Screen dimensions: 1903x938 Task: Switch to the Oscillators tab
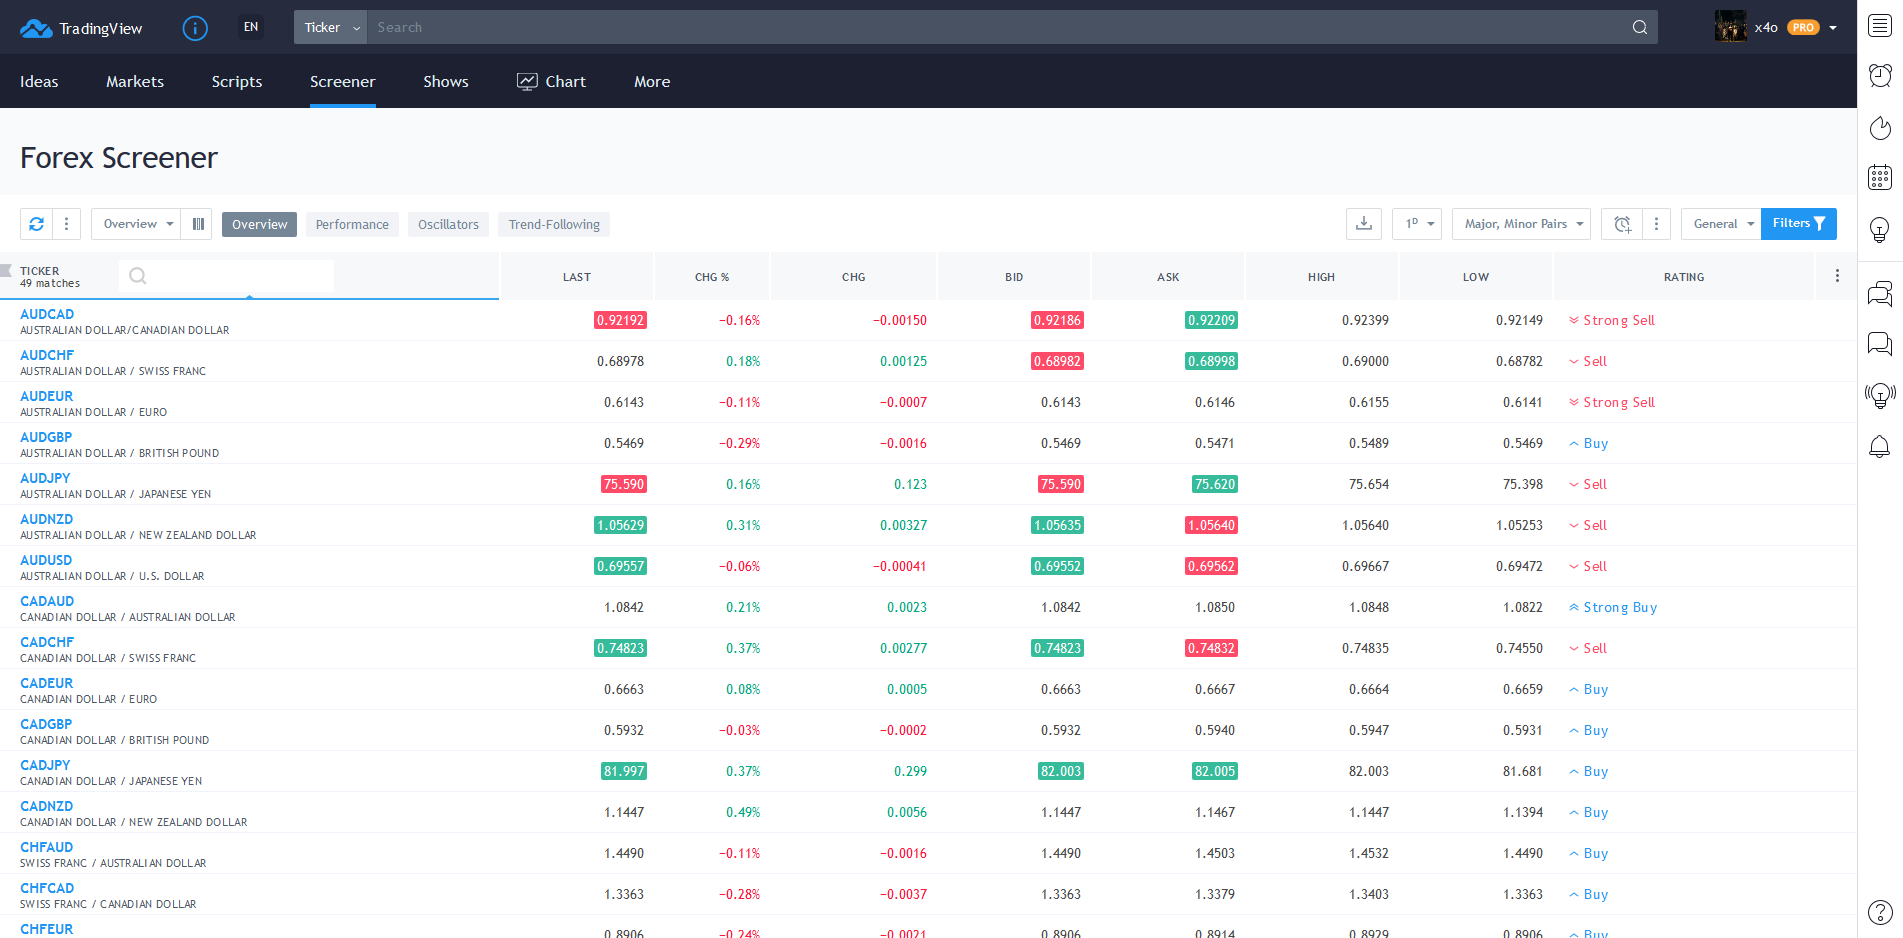448,225
